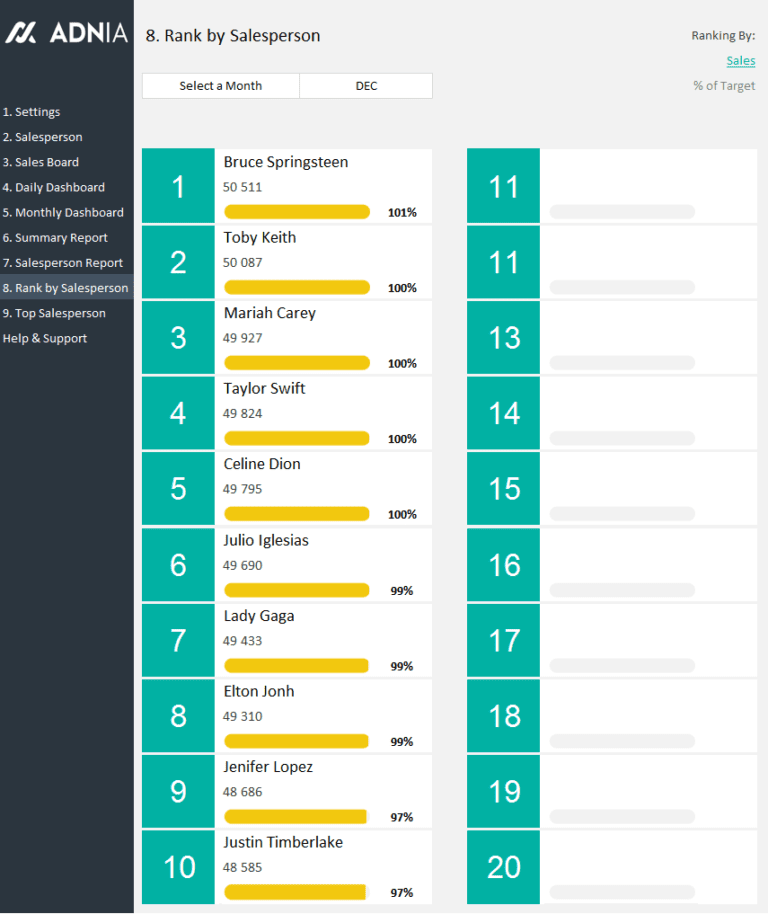Open Help & Support
The image size is (768, 914).
click(42, 338)
